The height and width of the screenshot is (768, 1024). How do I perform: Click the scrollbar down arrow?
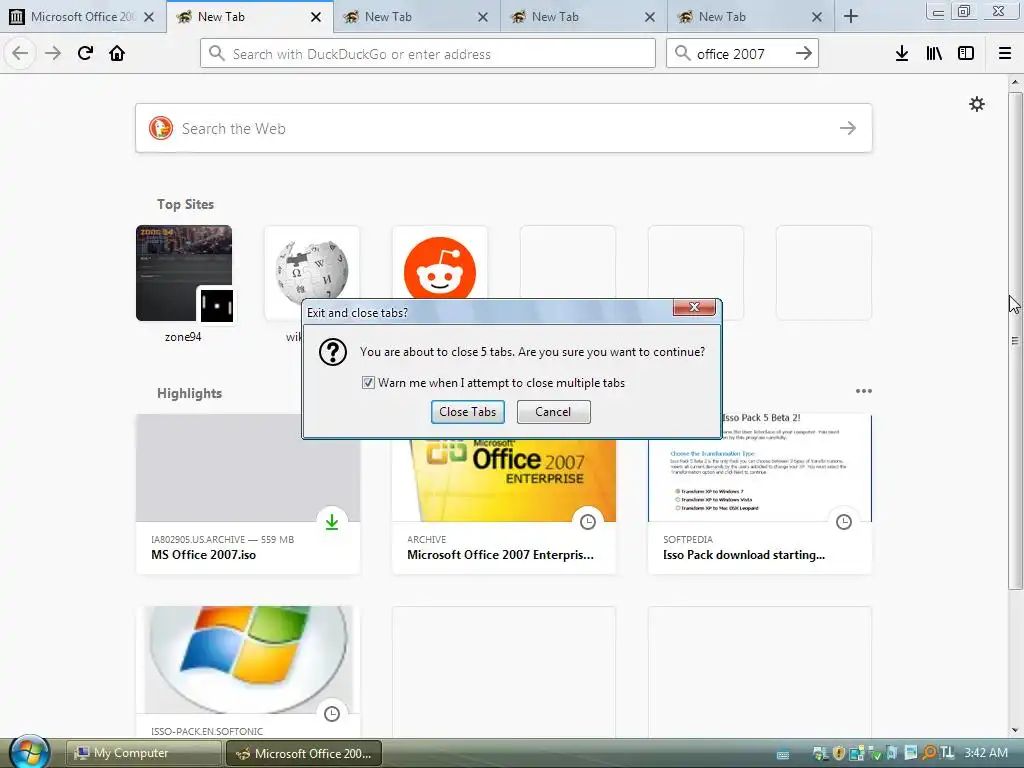click(x=1015, y=730)
